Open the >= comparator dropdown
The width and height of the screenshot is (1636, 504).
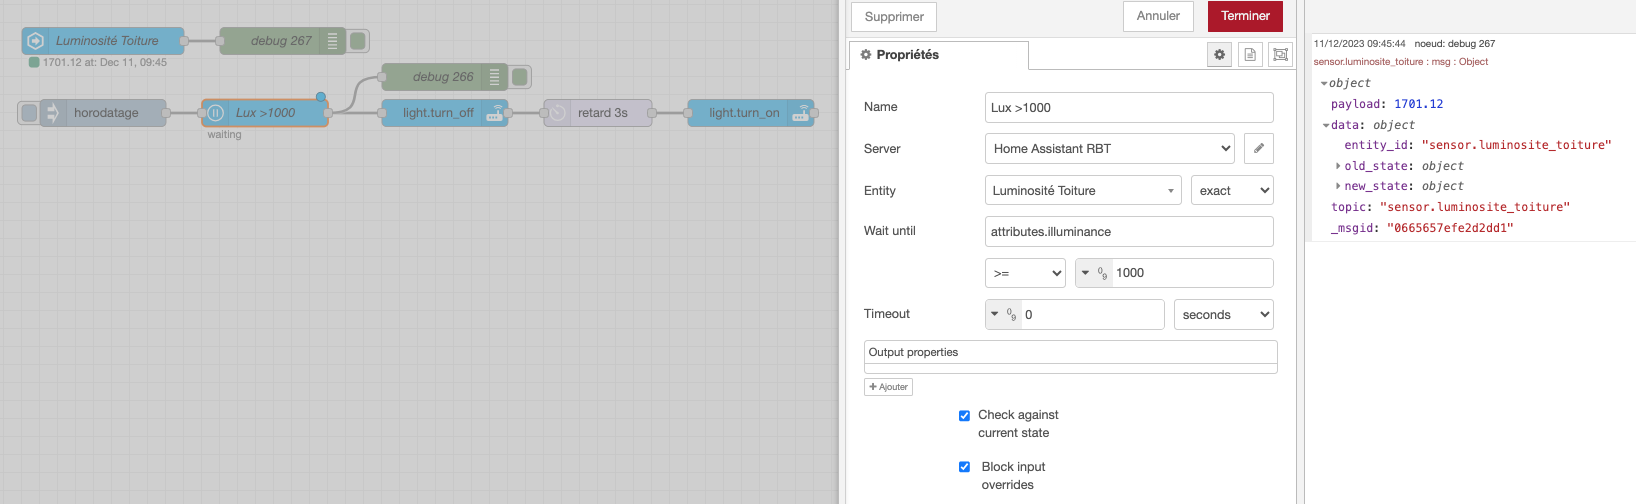click(x=1025, y=273)
